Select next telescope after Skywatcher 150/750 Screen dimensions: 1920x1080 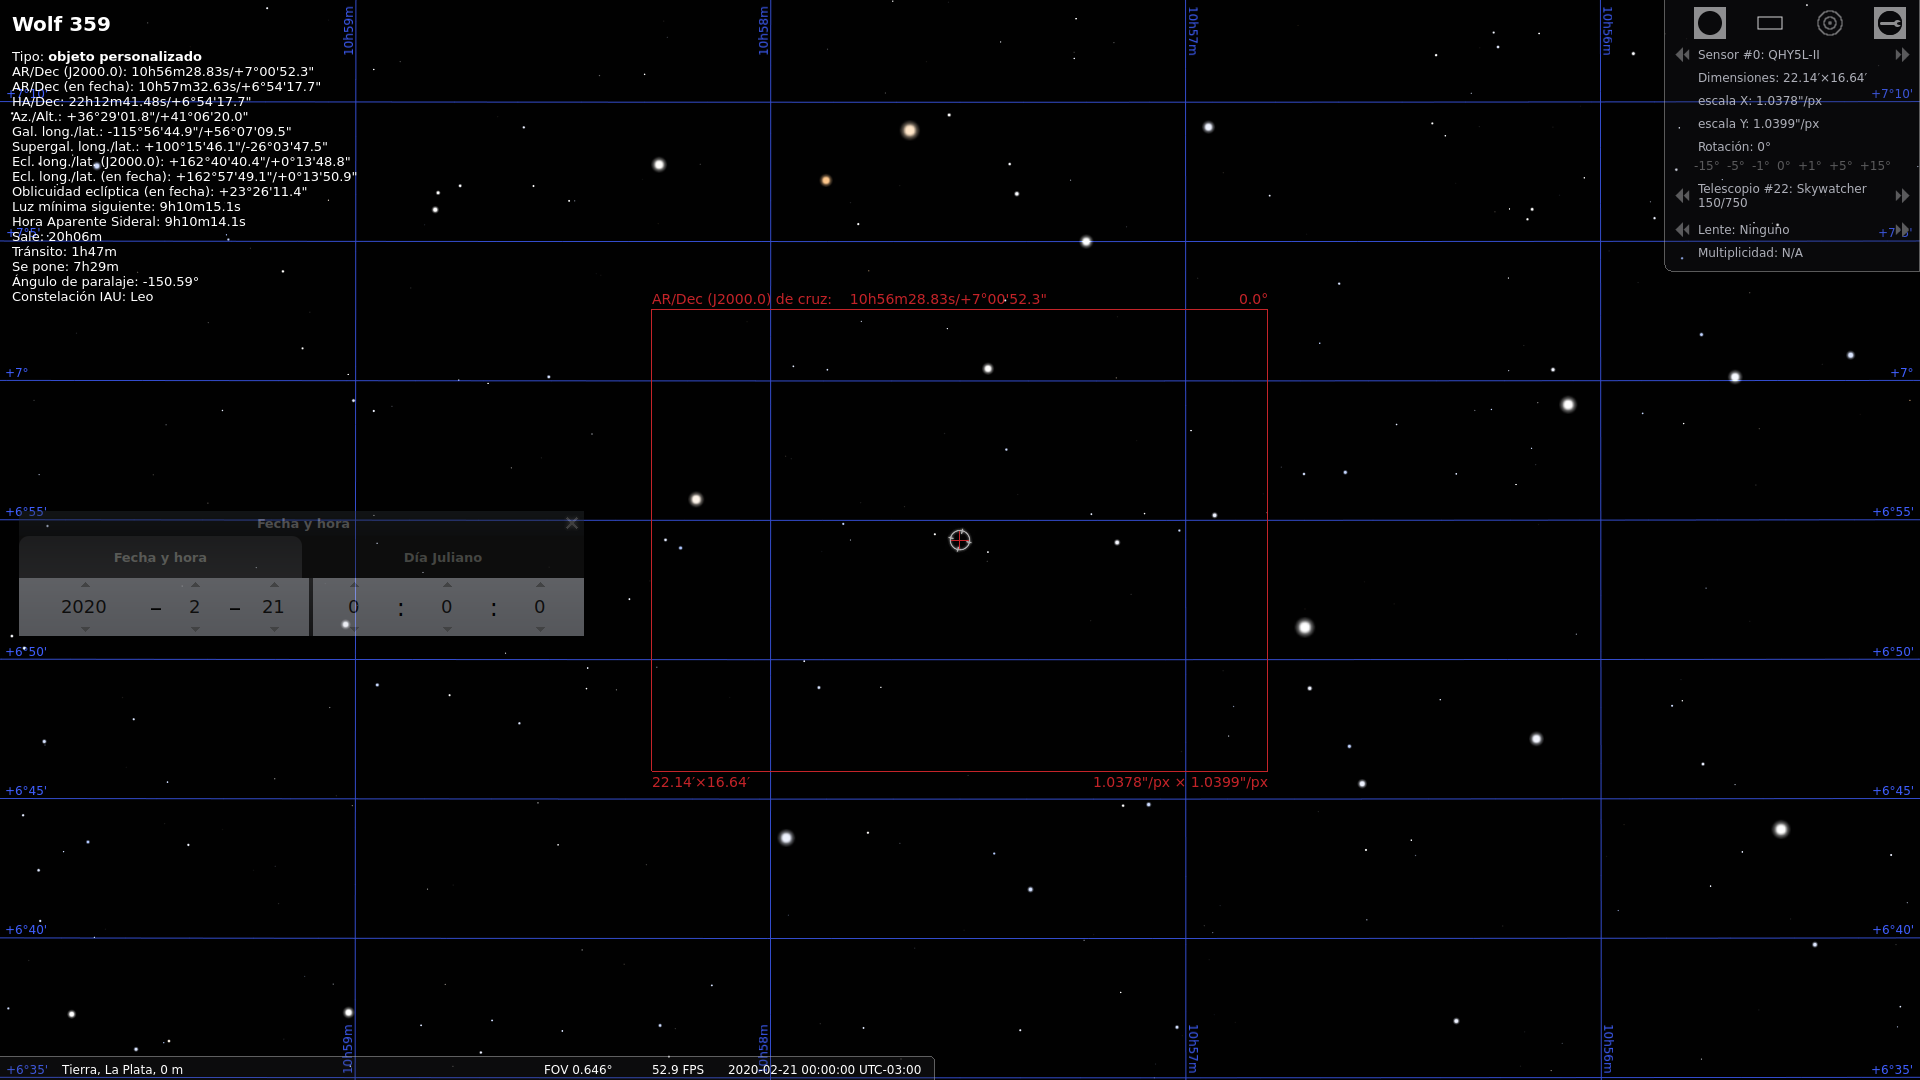[1902, 196]
